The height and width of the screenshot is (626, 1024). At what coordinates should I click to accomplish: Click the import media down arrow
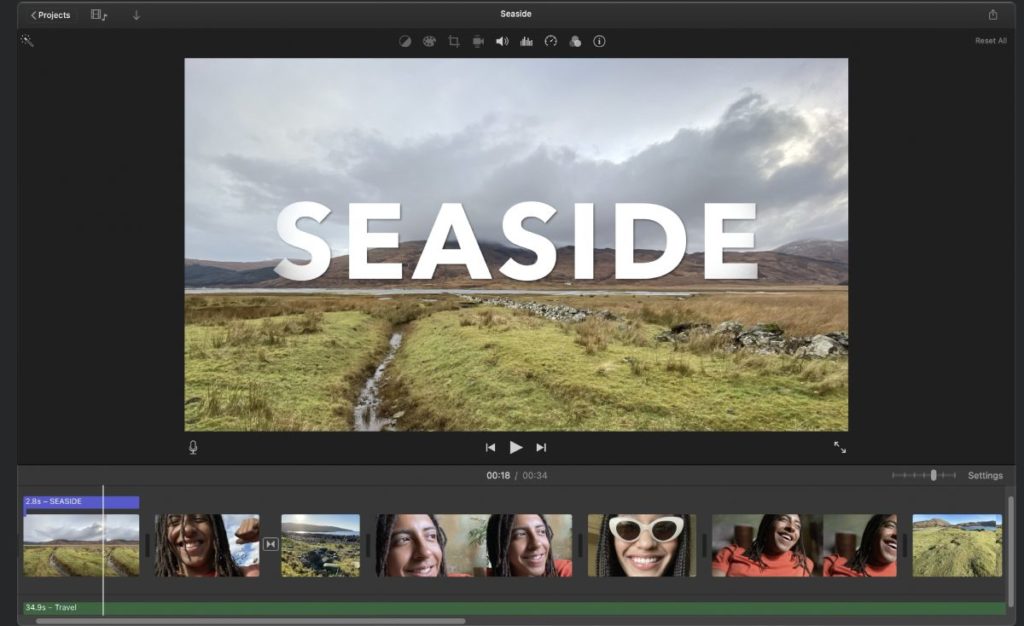136,15
